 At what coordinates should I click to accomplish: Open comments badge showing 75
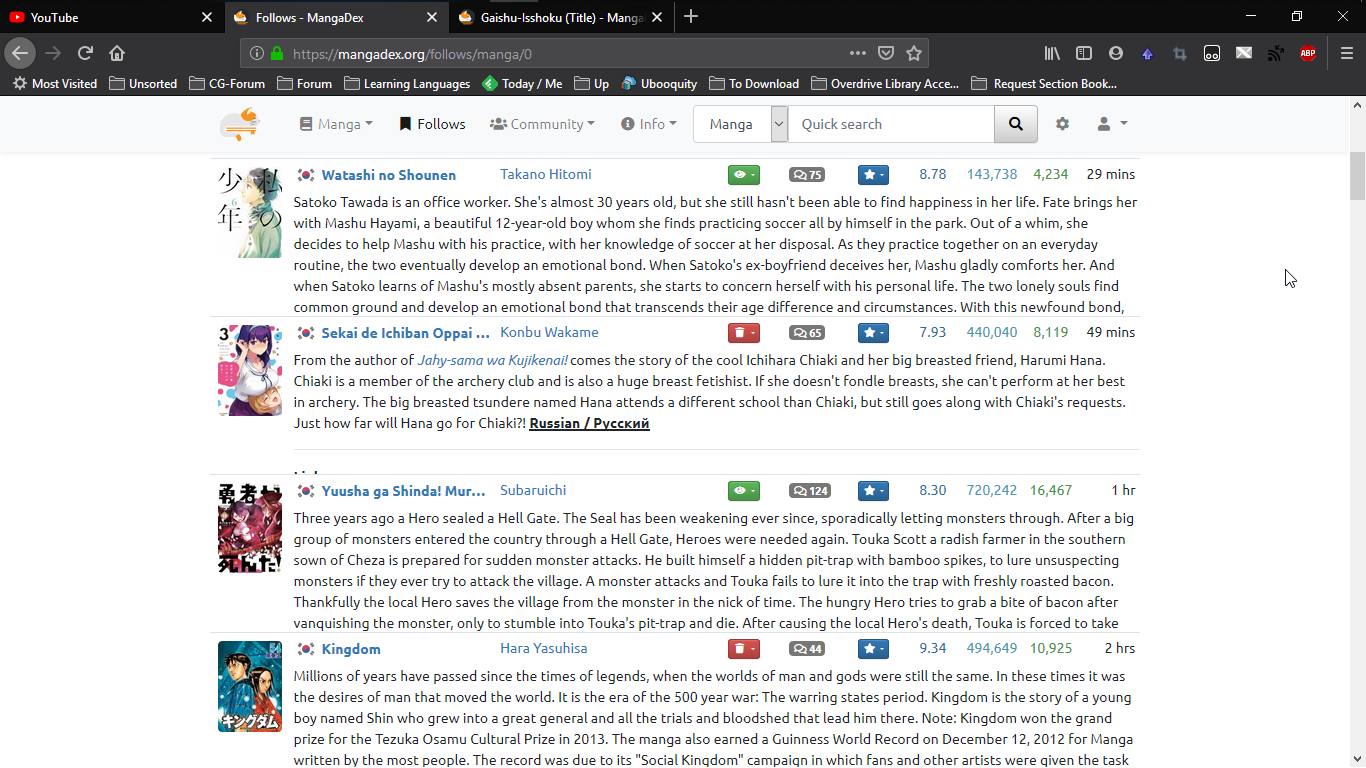(x=806, y=175)
